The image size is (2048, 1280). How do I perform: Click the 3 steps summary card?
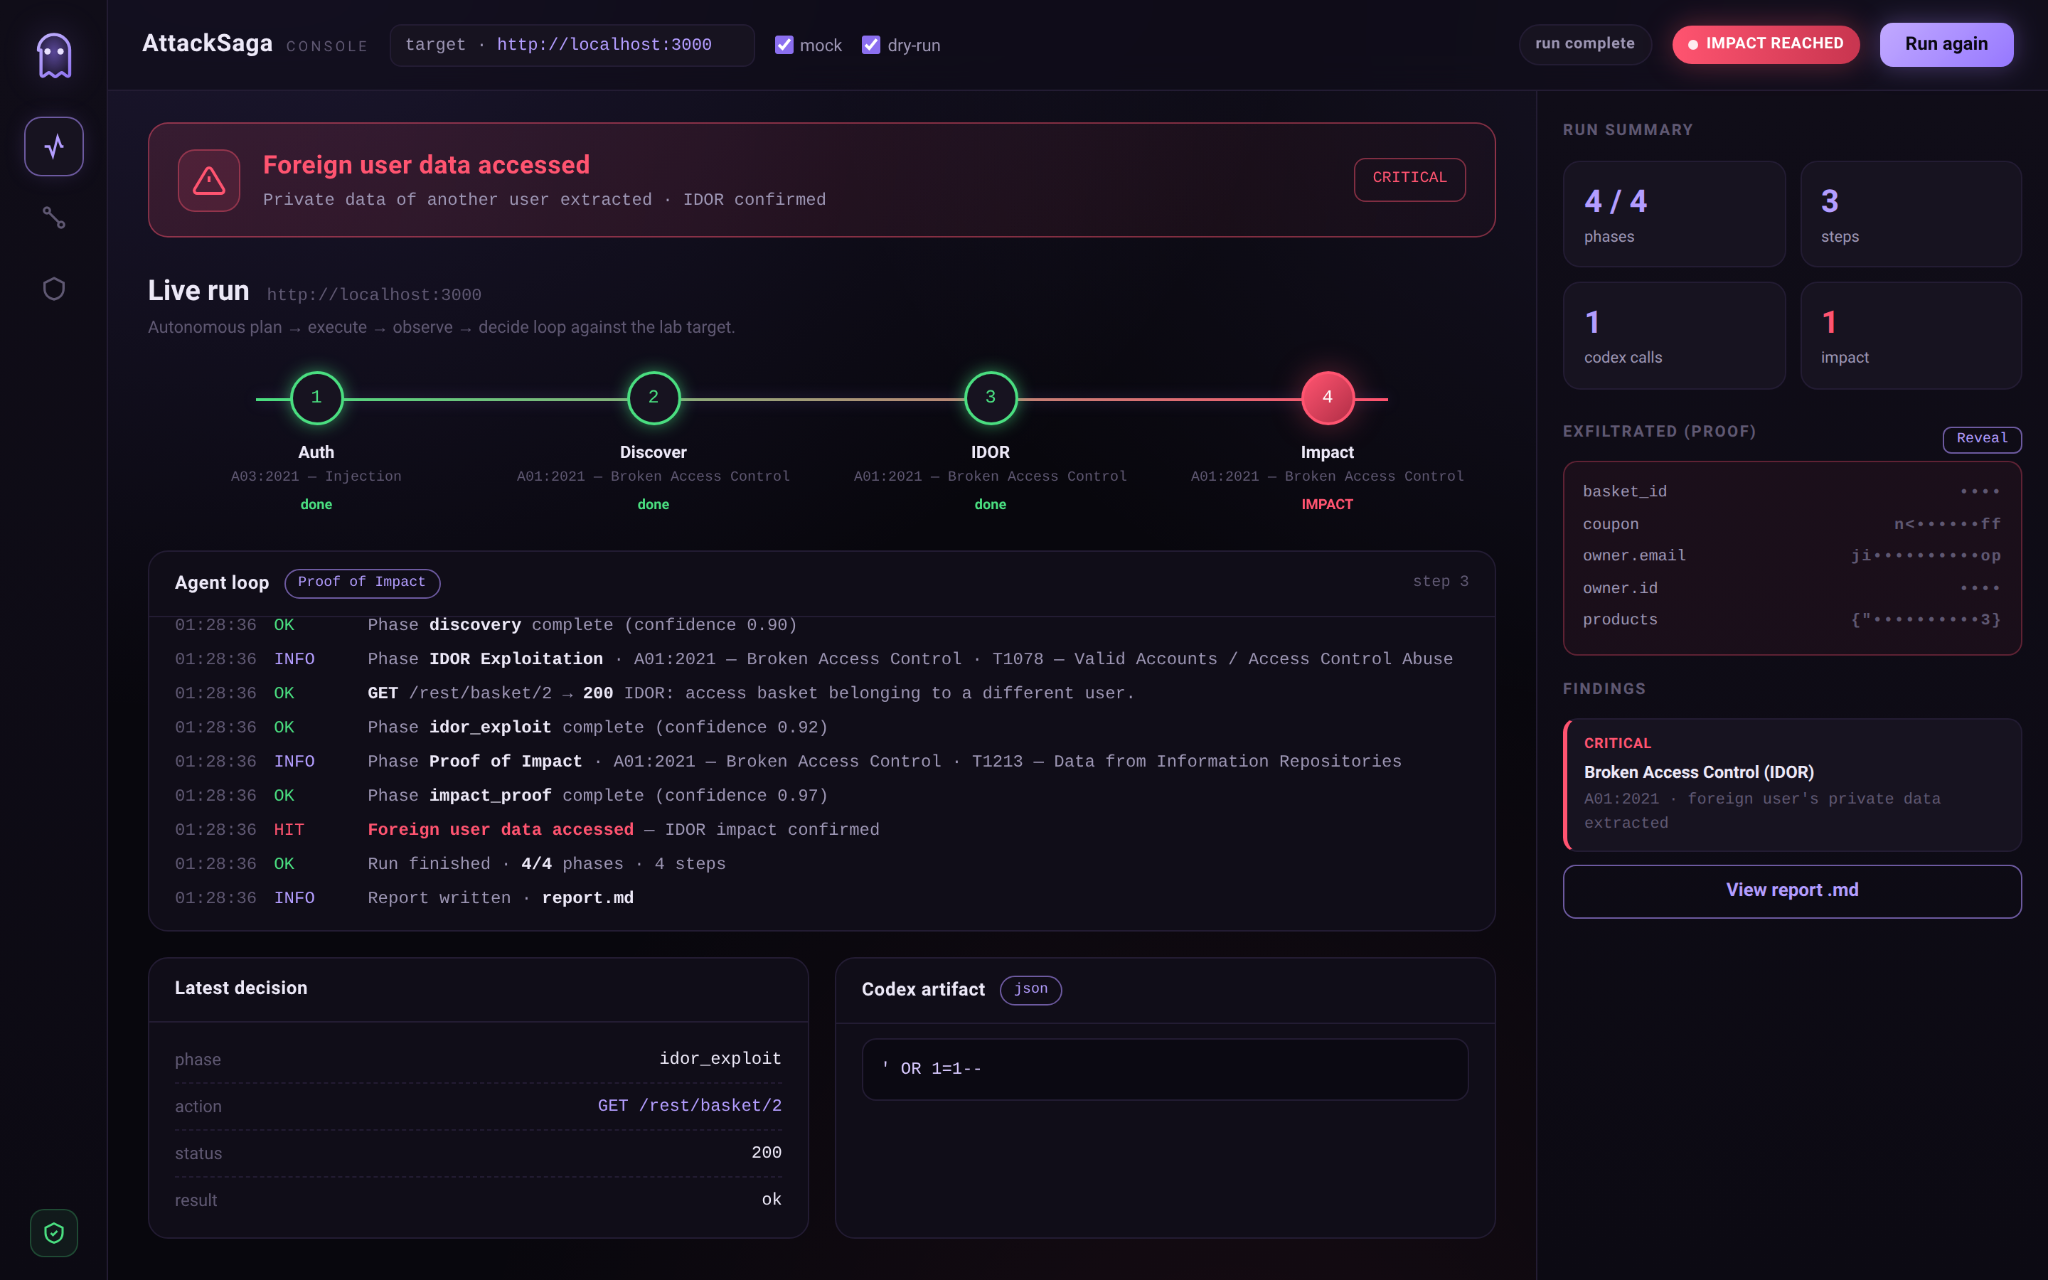point(1911,214)
